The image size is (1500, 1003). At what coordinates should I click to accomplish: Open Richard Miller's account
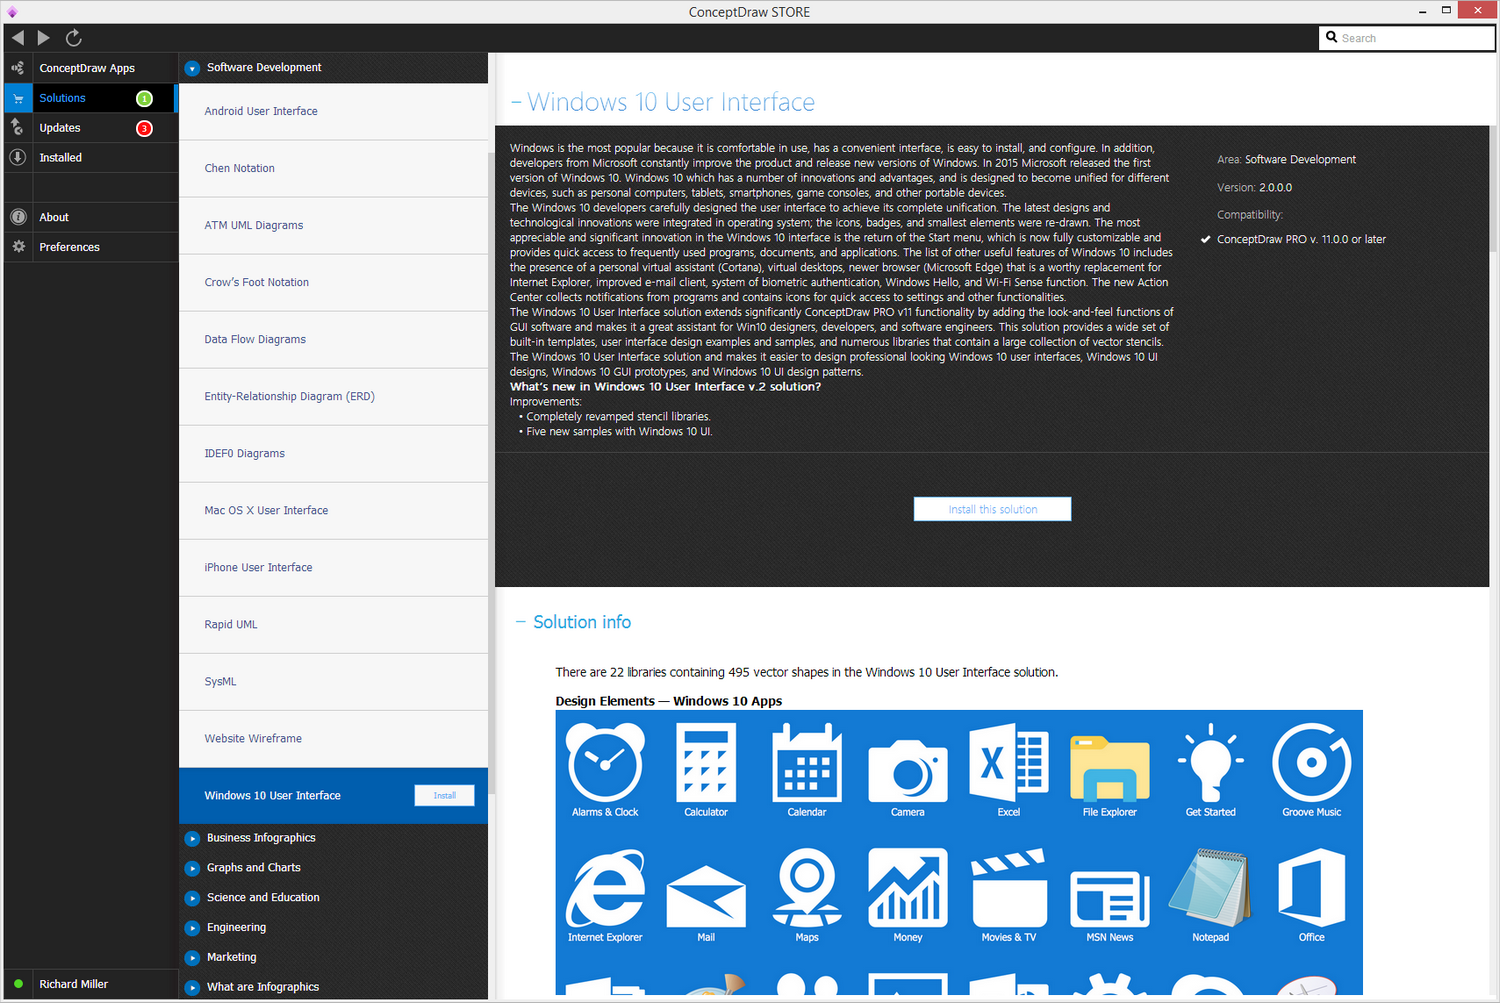pos(73,984)
